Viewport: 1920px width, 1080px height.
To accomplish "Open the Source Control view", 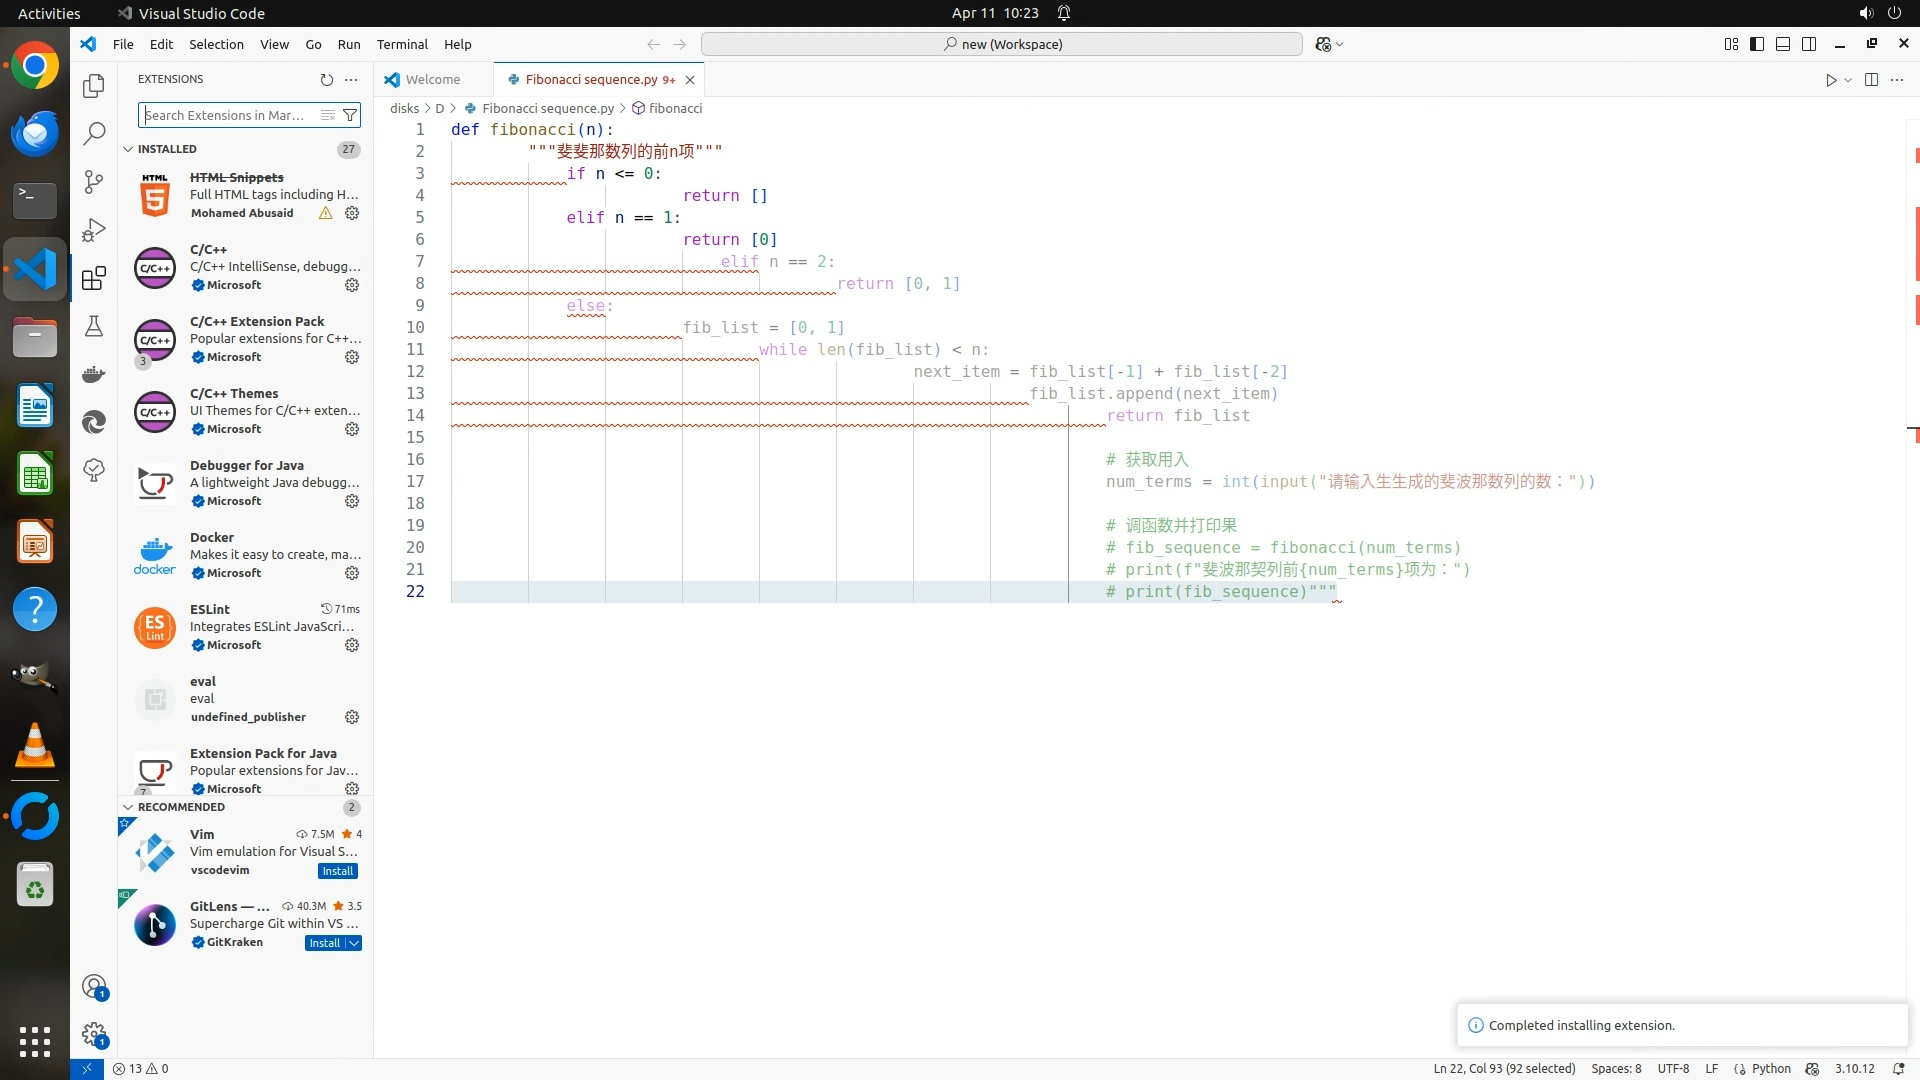I will 94,181.
